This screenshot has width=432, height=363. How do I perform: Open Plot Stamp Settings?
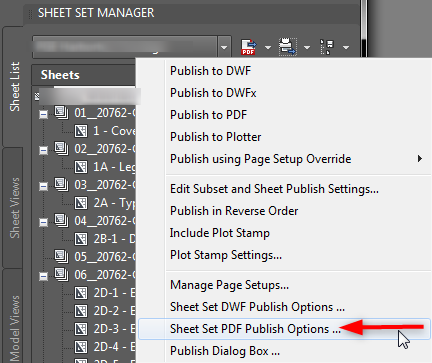pos(226,255)
